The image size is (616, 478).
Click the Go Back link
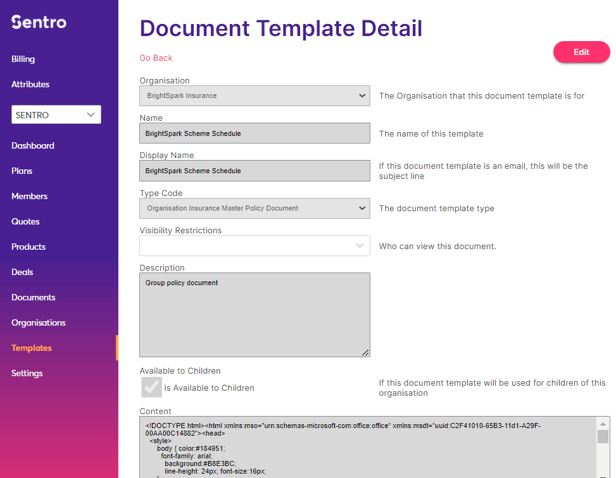tap(156, 58)
